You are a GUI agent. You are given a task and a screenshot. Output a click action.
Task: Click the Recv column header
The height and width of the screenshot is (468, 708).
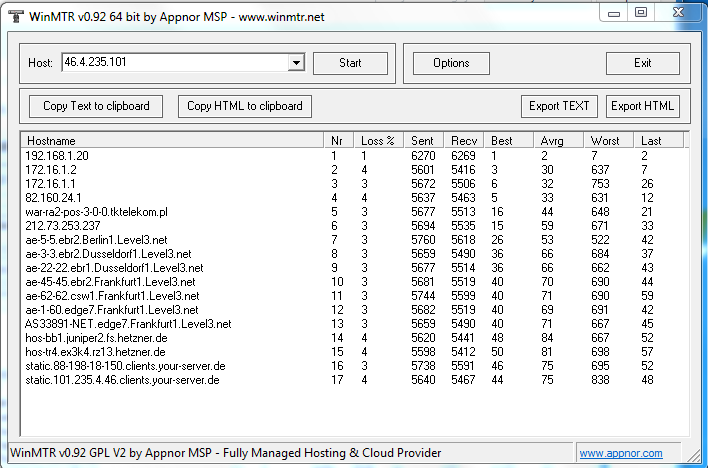(x=464, y=140)
